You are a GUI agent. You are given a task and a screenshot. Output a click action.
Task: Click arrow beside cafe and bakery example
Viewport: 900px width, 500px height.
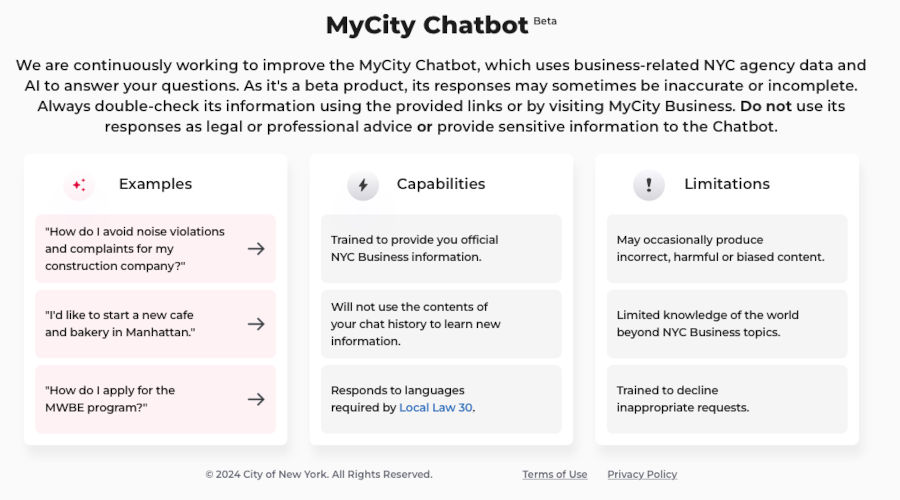coord(256,324)
